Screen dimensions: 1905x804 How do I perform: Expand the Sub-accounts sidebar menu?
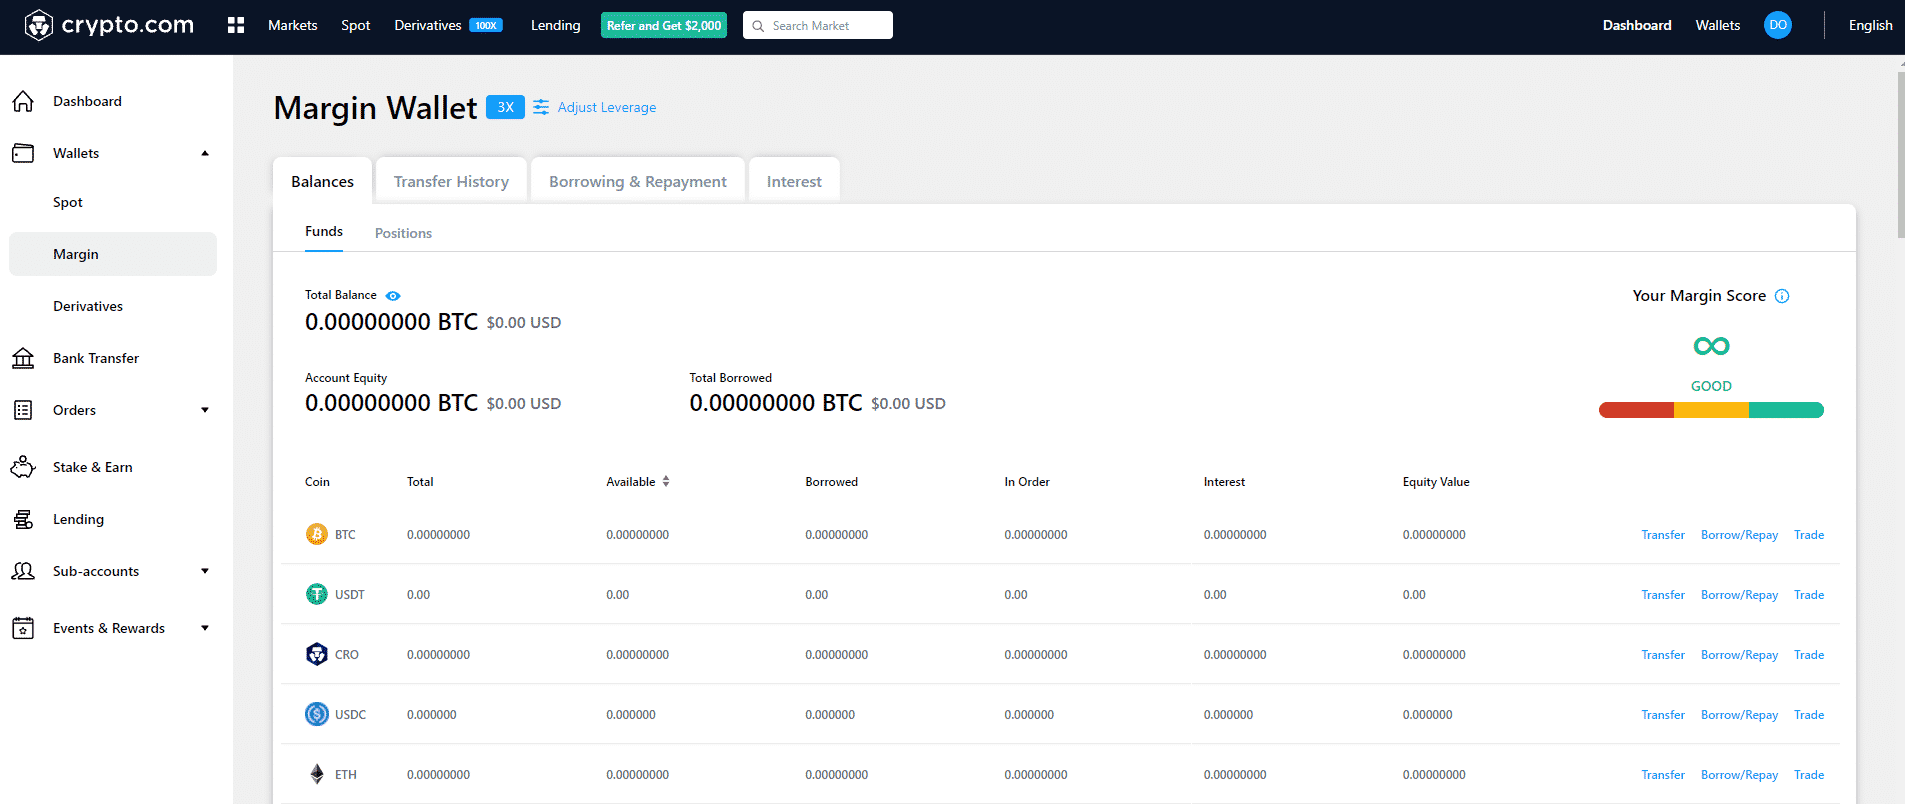pos(205,571)
